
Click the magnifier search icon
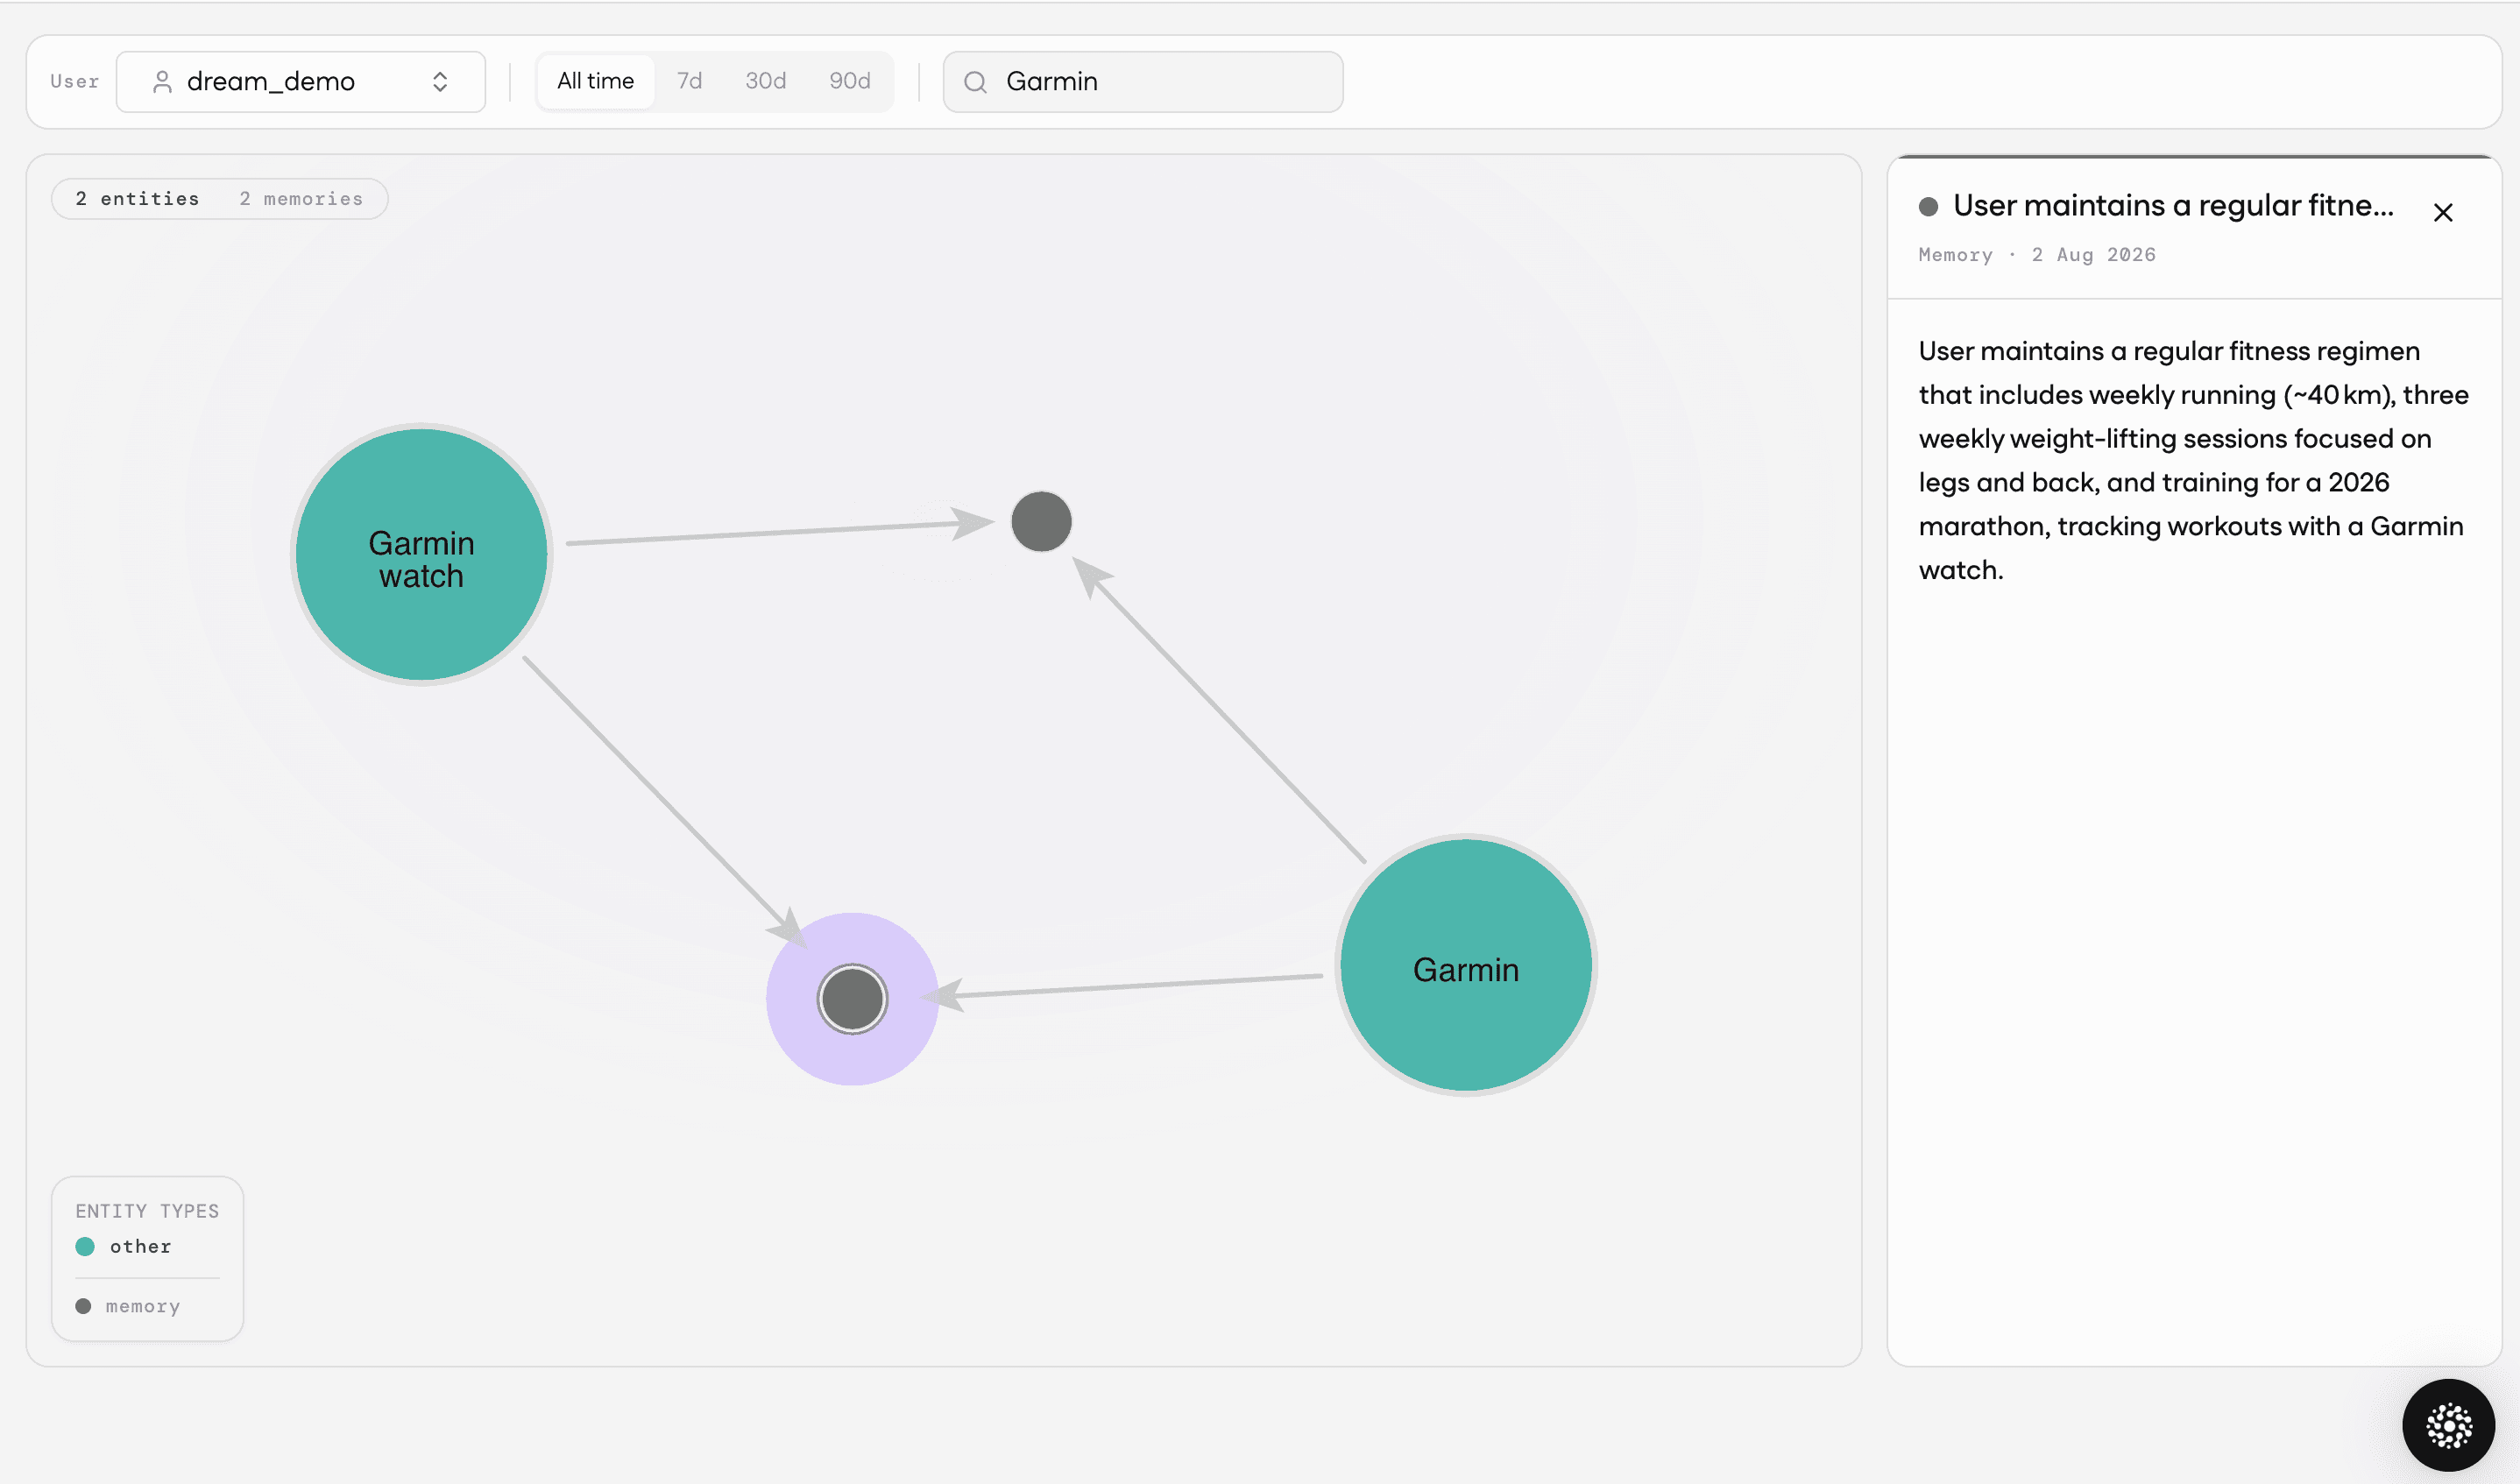tap(975, 82)
